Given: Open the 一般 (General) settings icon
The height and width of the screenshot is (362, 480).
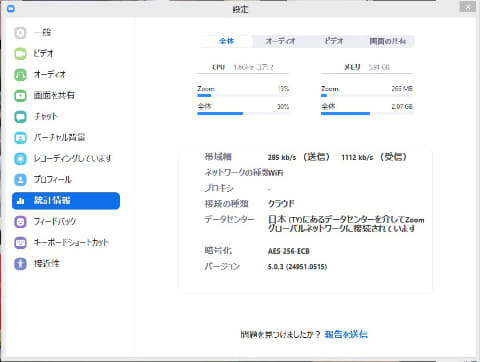Looking at the screenshot, I should coord(20,33).
